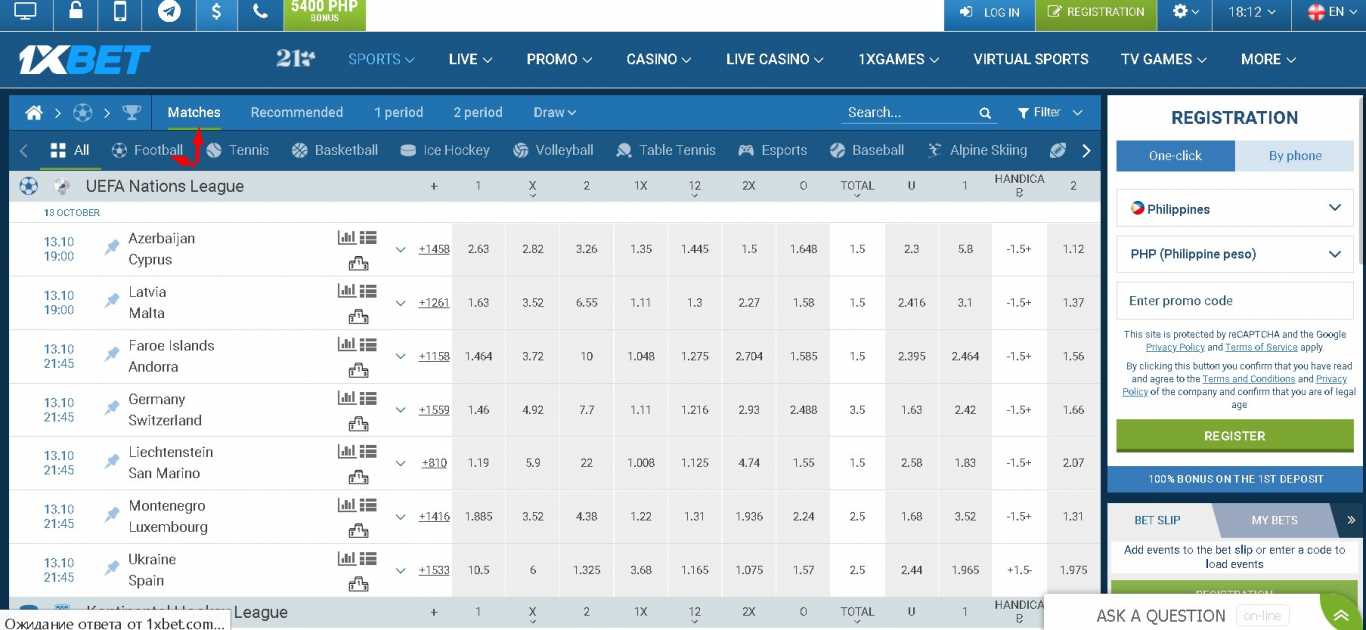Click the promo code input field
Image resolution: width=1366 pixels, height=630 pixels.
(x=1235, y=300)
